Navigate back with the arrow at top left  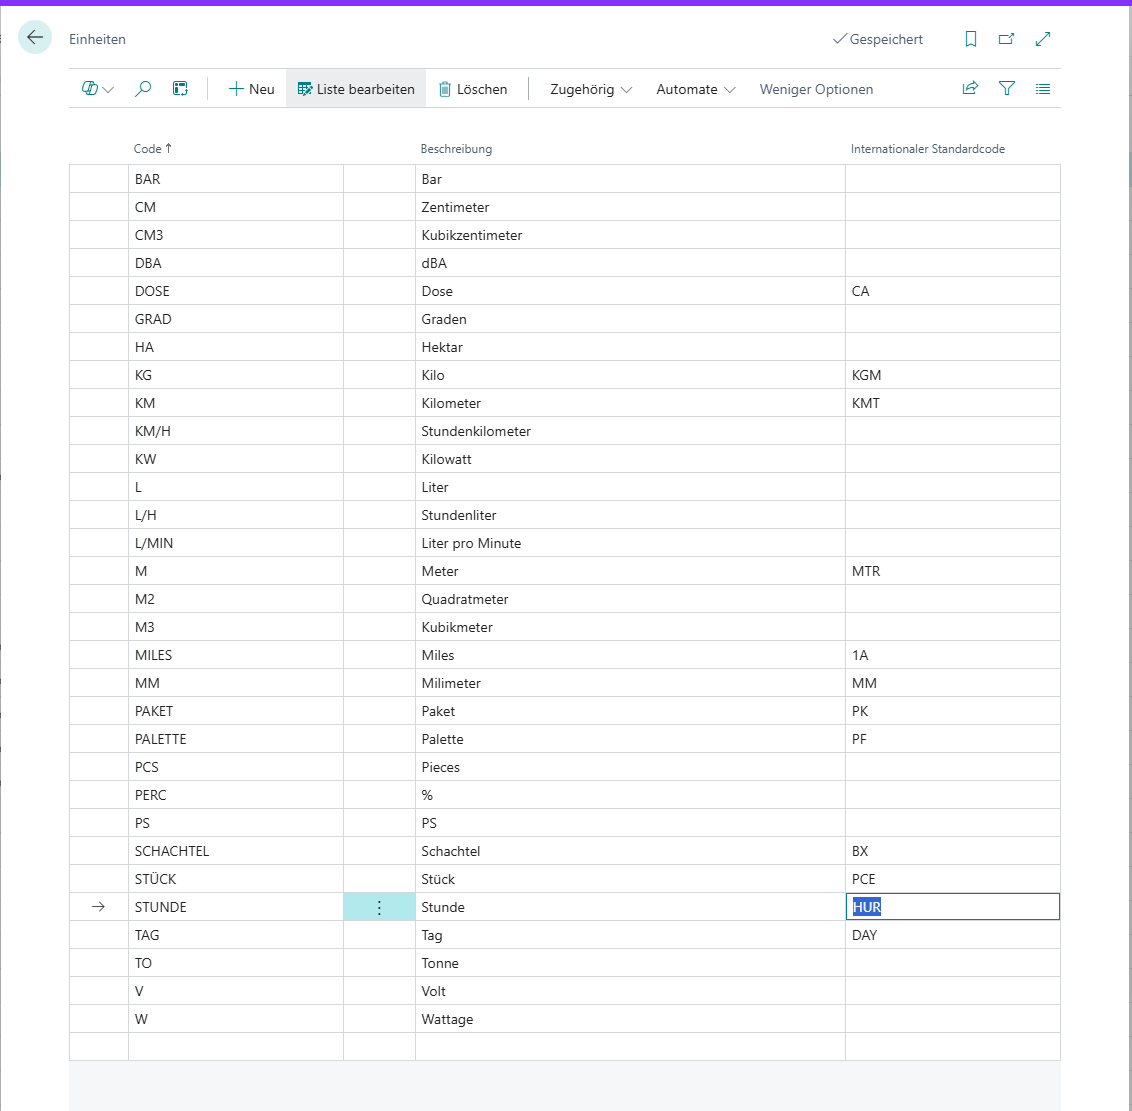click(x=34, y=37)
